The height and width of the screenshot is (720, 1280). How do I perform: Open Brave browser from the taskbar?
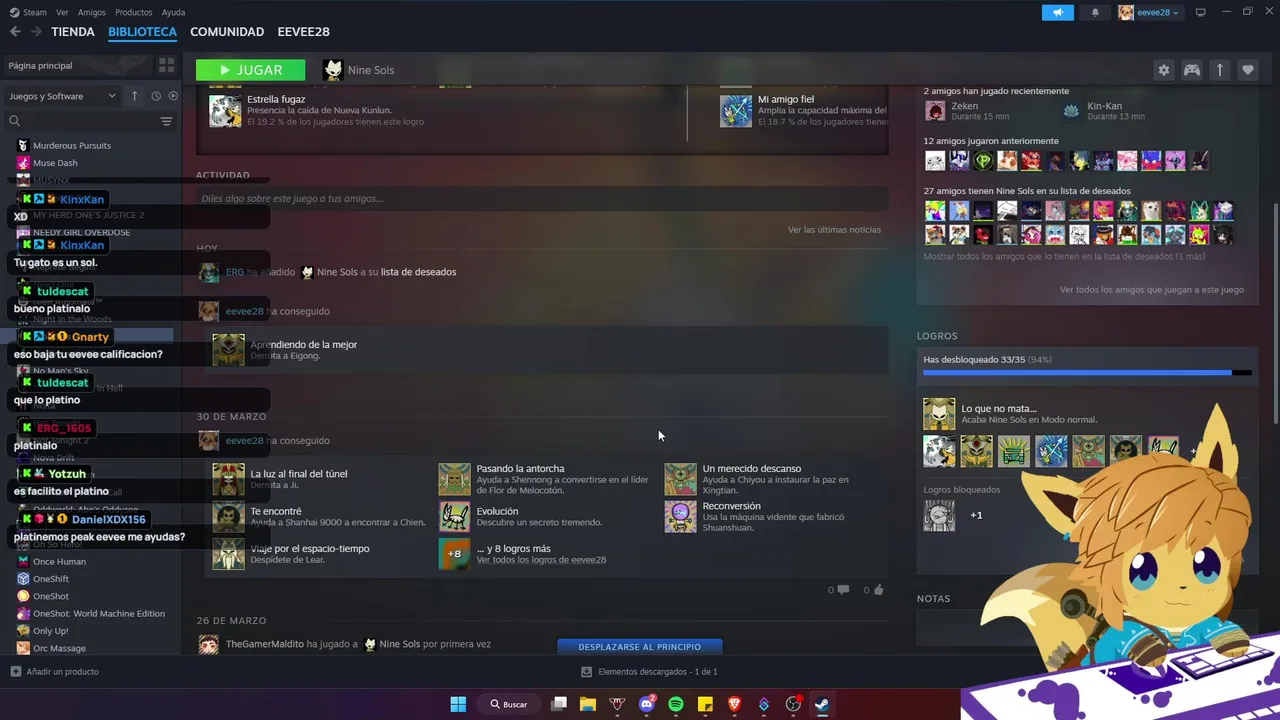pyautogui.click(x=735, y=705)
